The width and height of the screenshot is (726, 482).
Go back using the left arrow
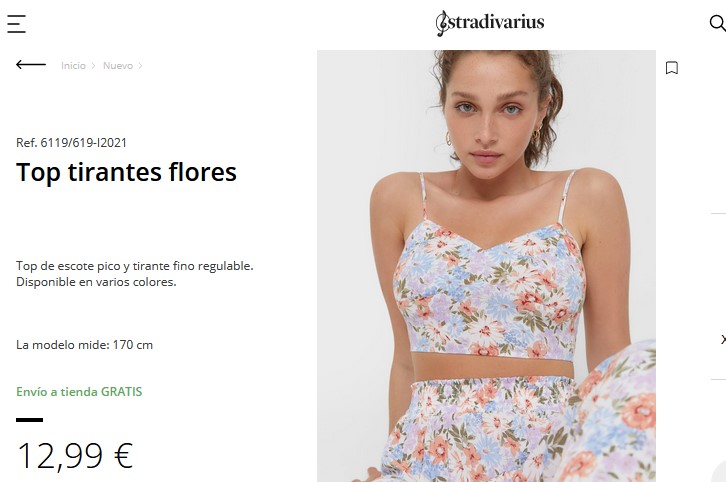31,65
